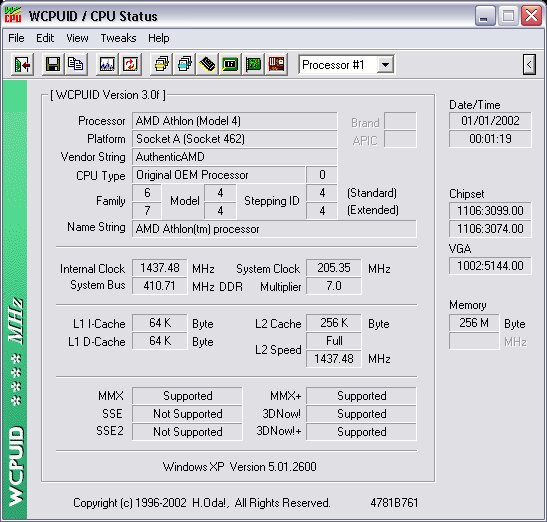Click the L1 D-Cache 64 K value
Screen dimensions: 547x522
[x=160, y=341]
